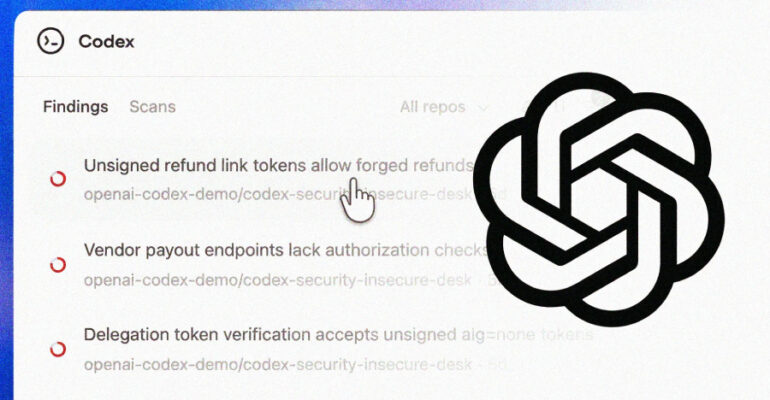Click repo path under Unsigned refund finding
Image resolution: width=770 pixels, height=400 pixels.
pyautogui.click(x=295, y=194)
